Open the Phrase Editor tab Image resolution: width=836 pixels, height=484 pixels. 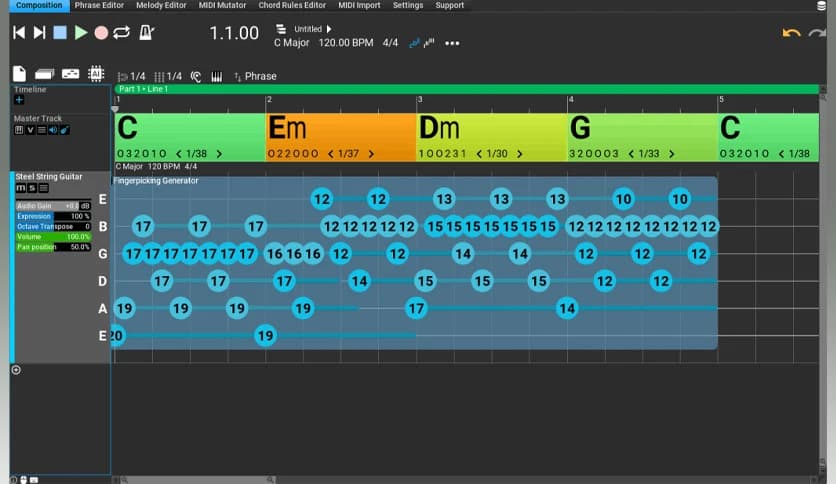(99, 5)
